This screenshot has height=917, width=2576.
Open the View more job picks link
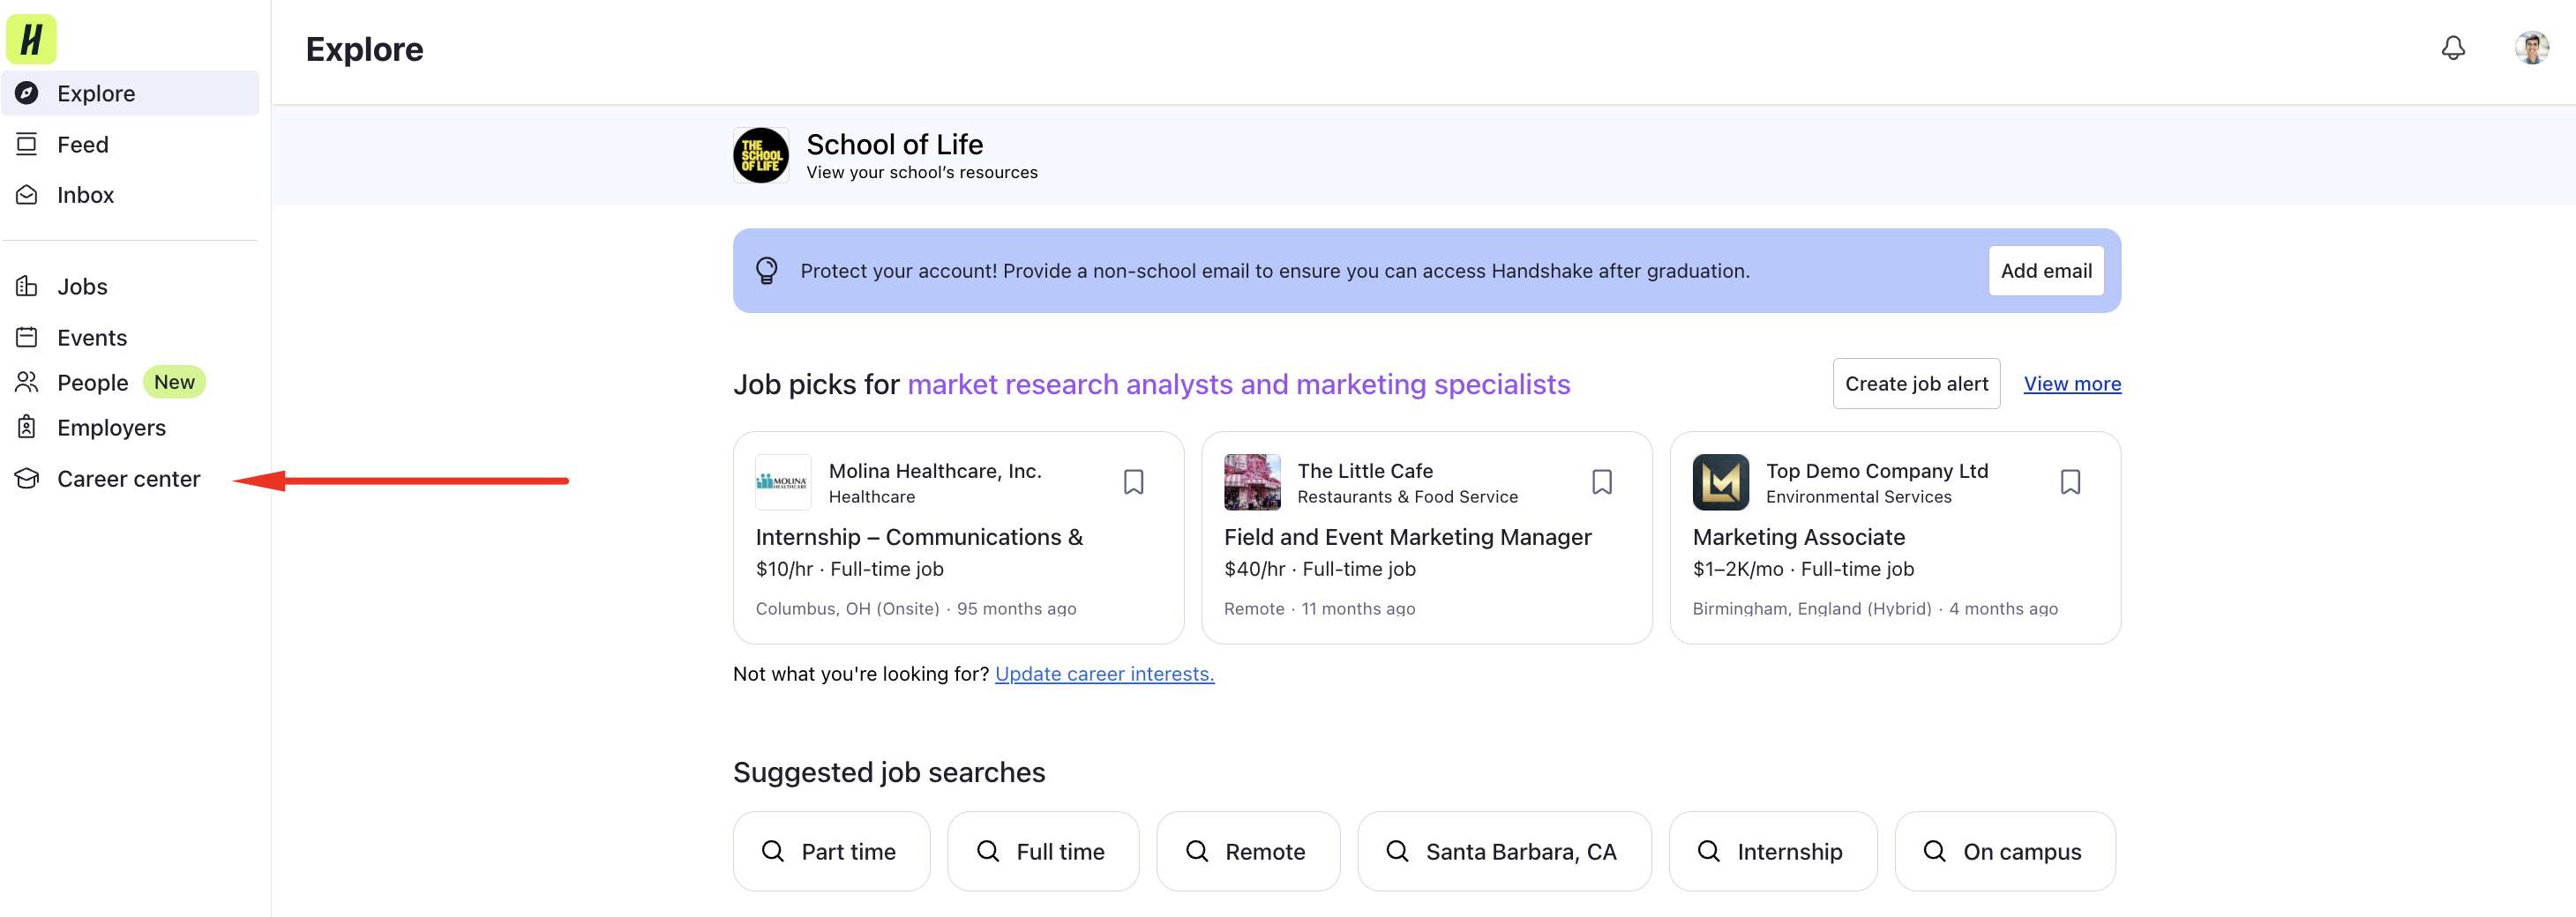(2071, 384)
